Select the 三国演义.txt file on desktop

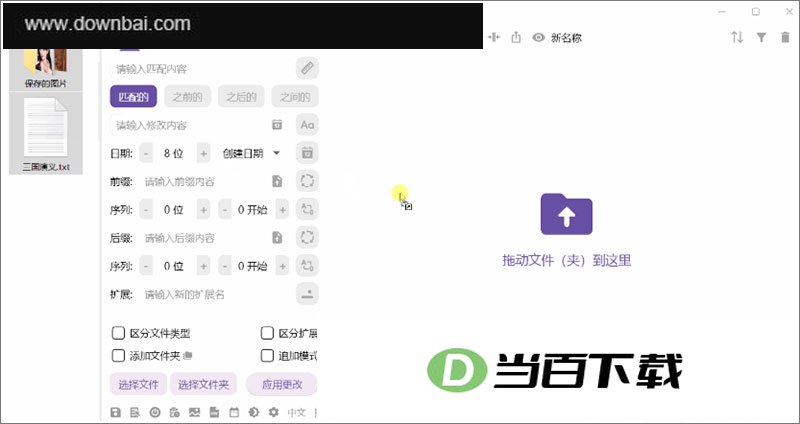coord(46,134)
